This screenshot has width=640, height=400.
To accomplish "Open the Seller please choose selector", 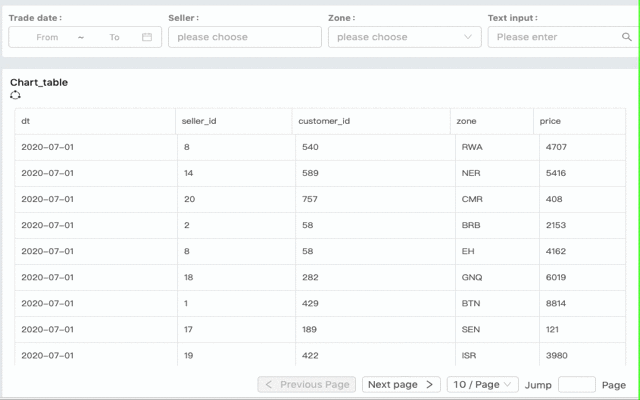I will [x=244, y=37].
